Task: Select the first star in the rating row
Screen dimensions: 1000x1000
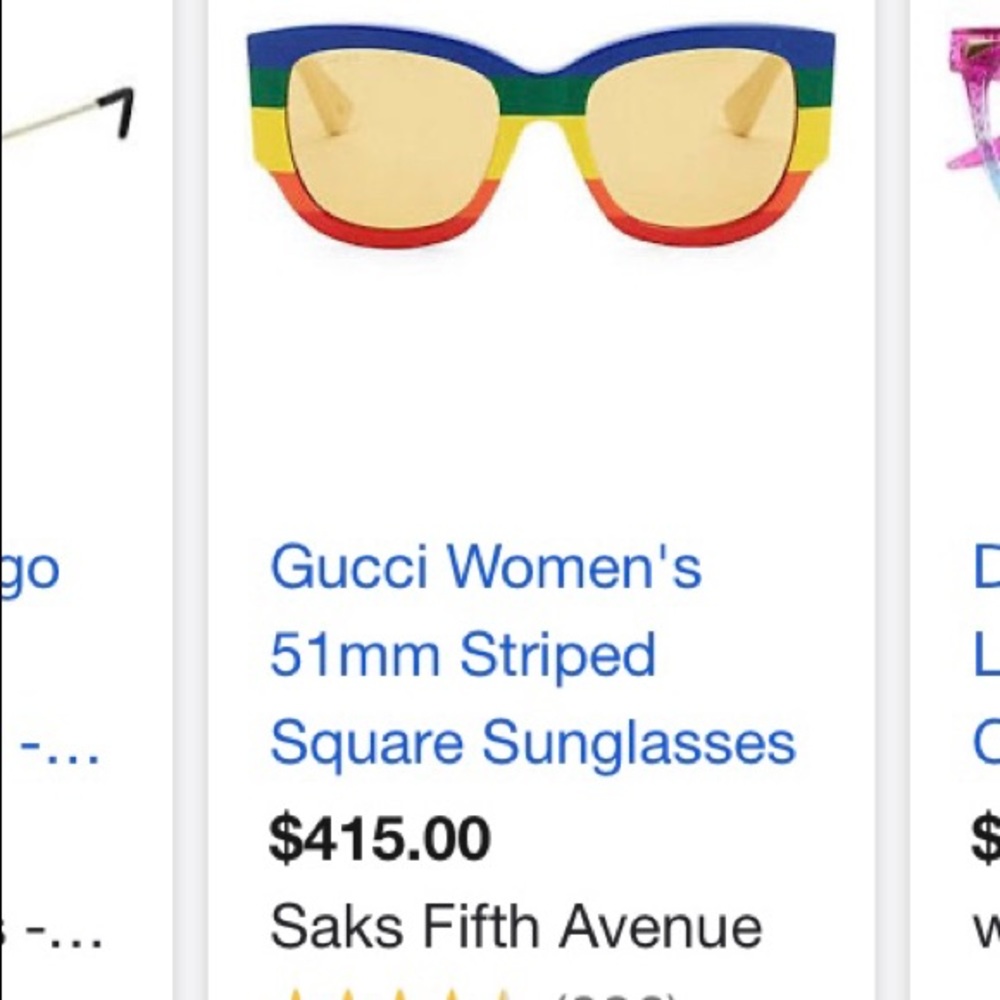Action: (x=293, y=992)
